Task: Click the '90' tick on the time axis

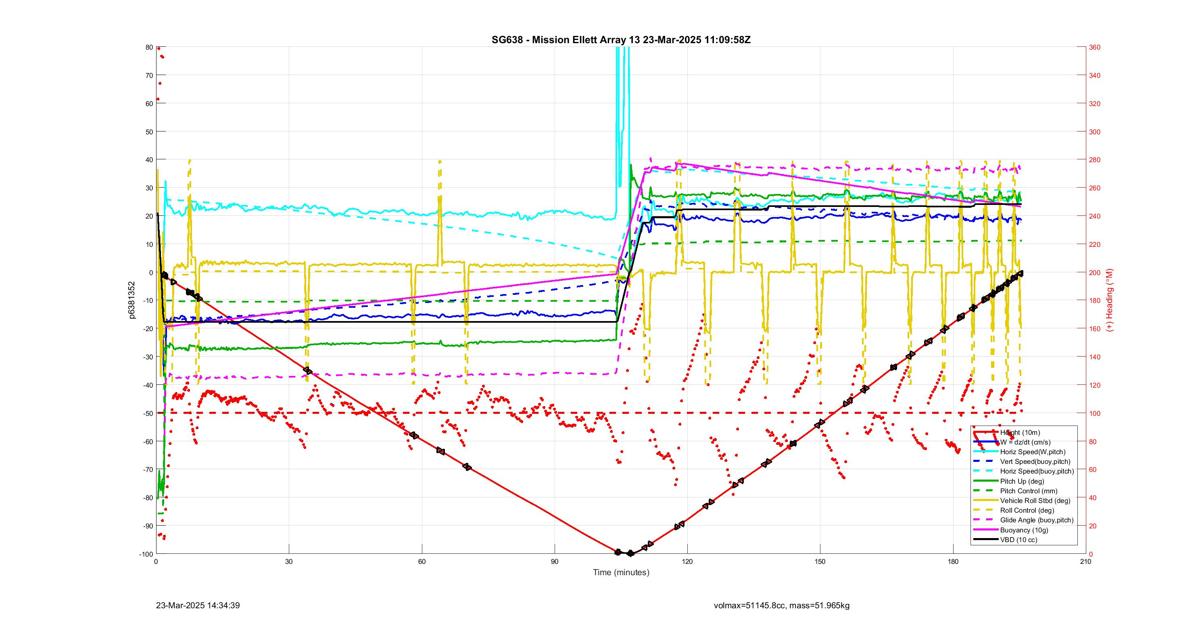Action: point(554,562)
